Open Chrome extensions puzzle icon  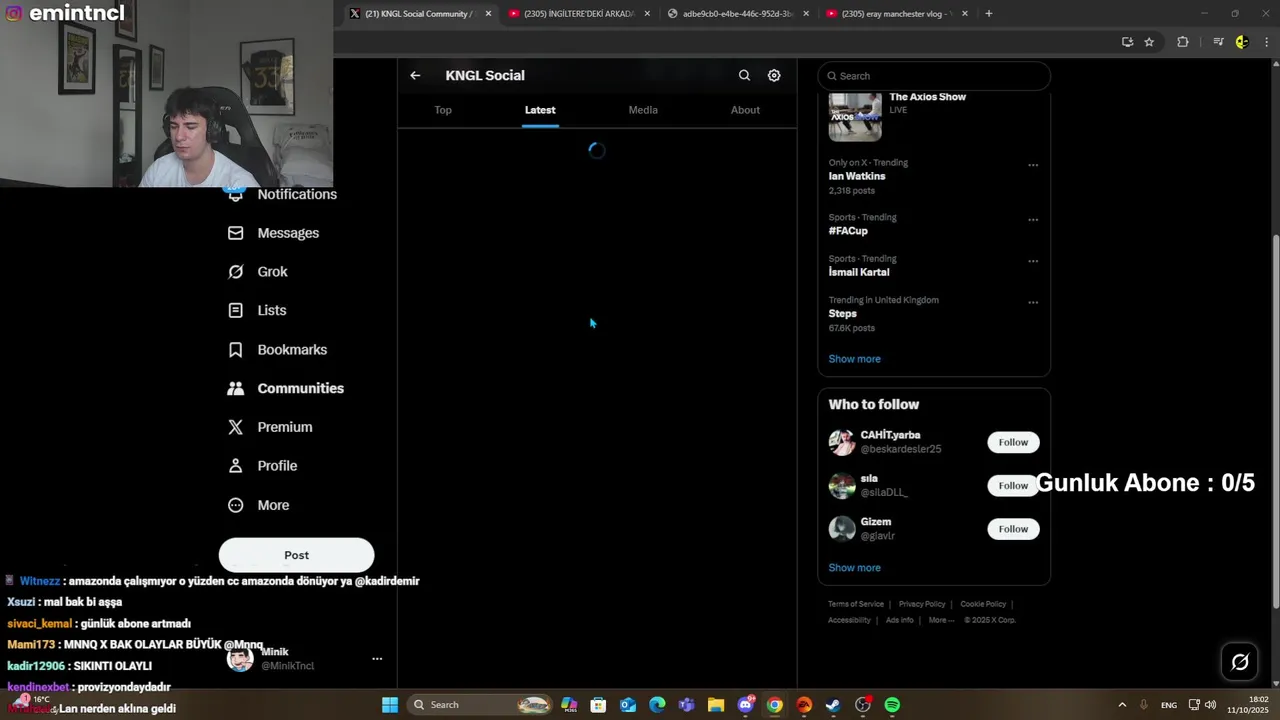point(1183,42)
